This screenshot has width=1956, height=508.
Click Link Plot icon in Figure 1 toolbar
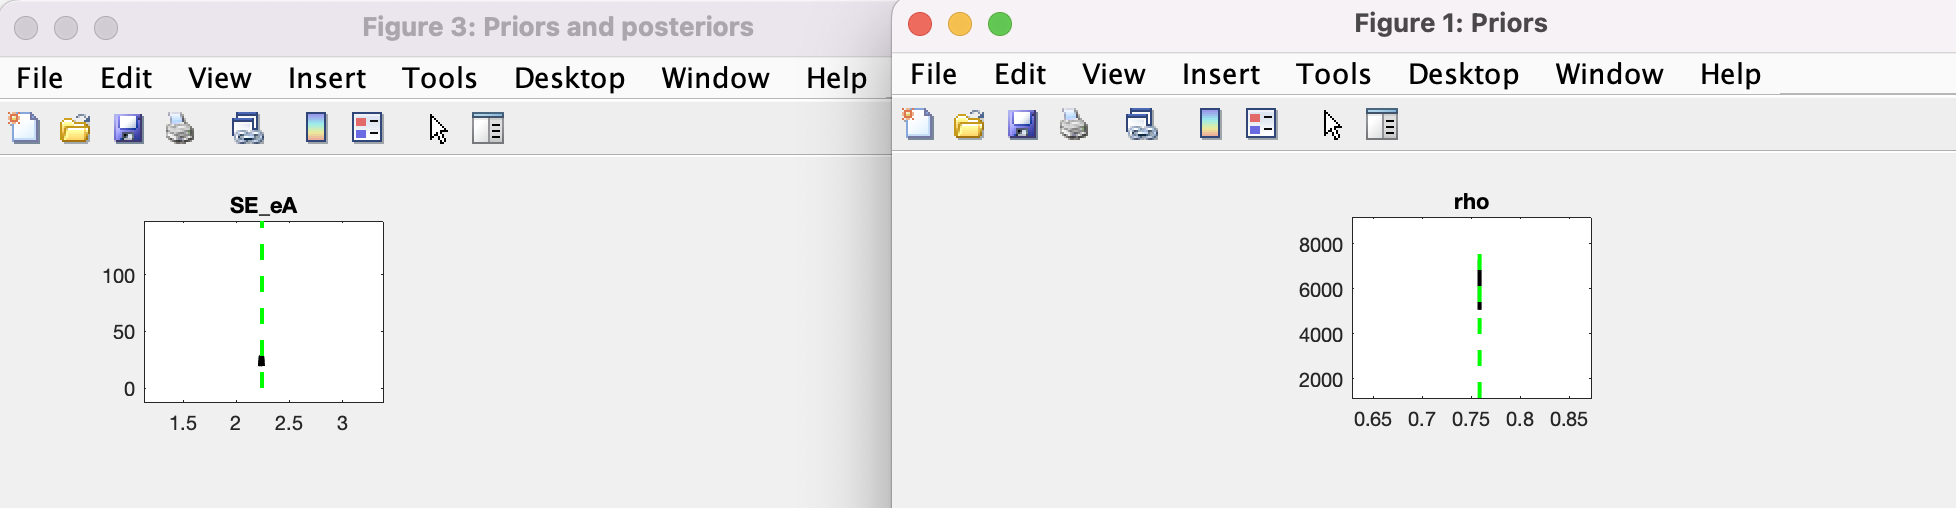click(1141, 124)
